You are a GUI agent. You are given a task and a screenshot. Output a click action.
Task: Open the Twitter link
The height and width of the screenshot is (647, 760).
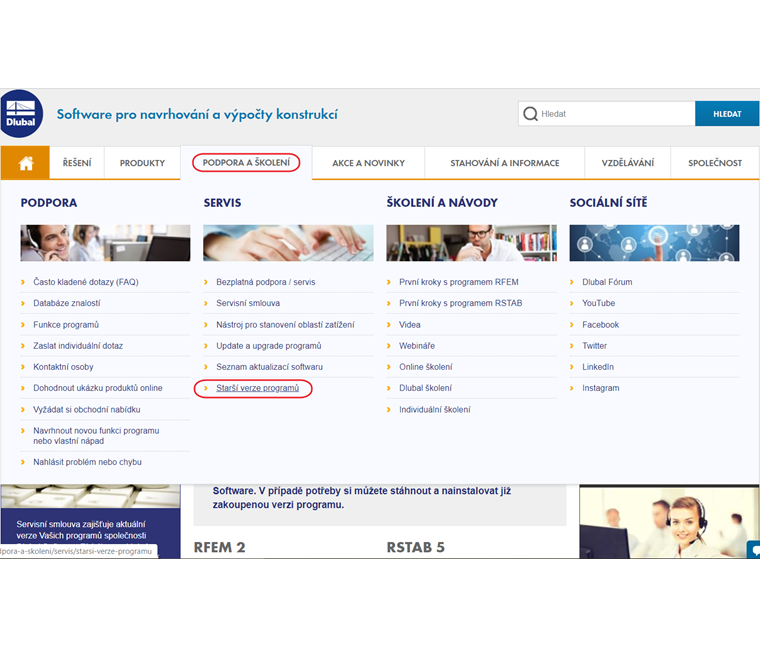click(x=594, y=346)
